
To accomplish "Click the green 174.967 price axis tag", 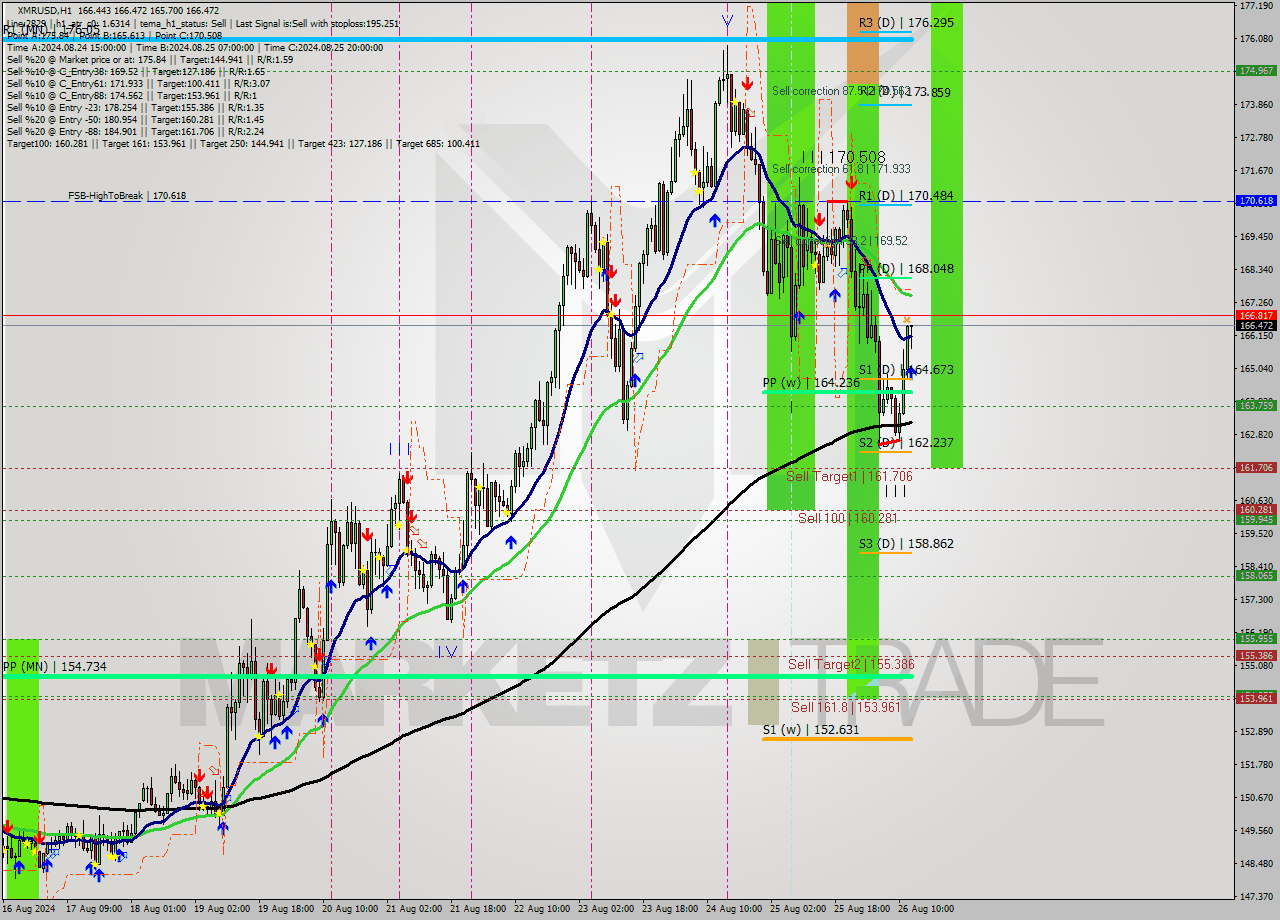I will (x=1256, y=71).
